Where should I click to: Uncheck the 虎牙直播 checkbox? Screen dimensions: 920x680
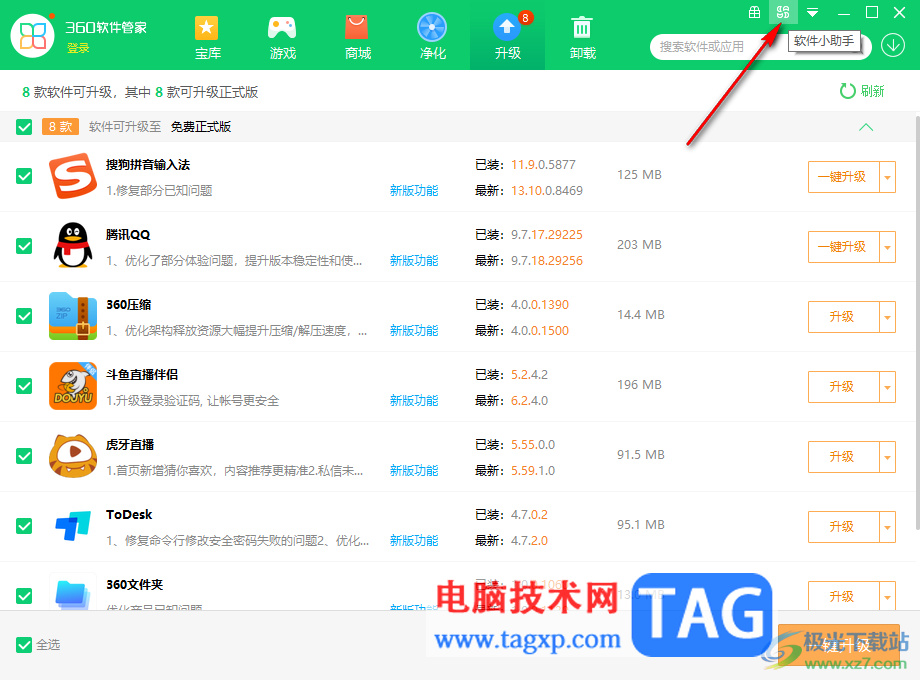click(x=24, y=456)
